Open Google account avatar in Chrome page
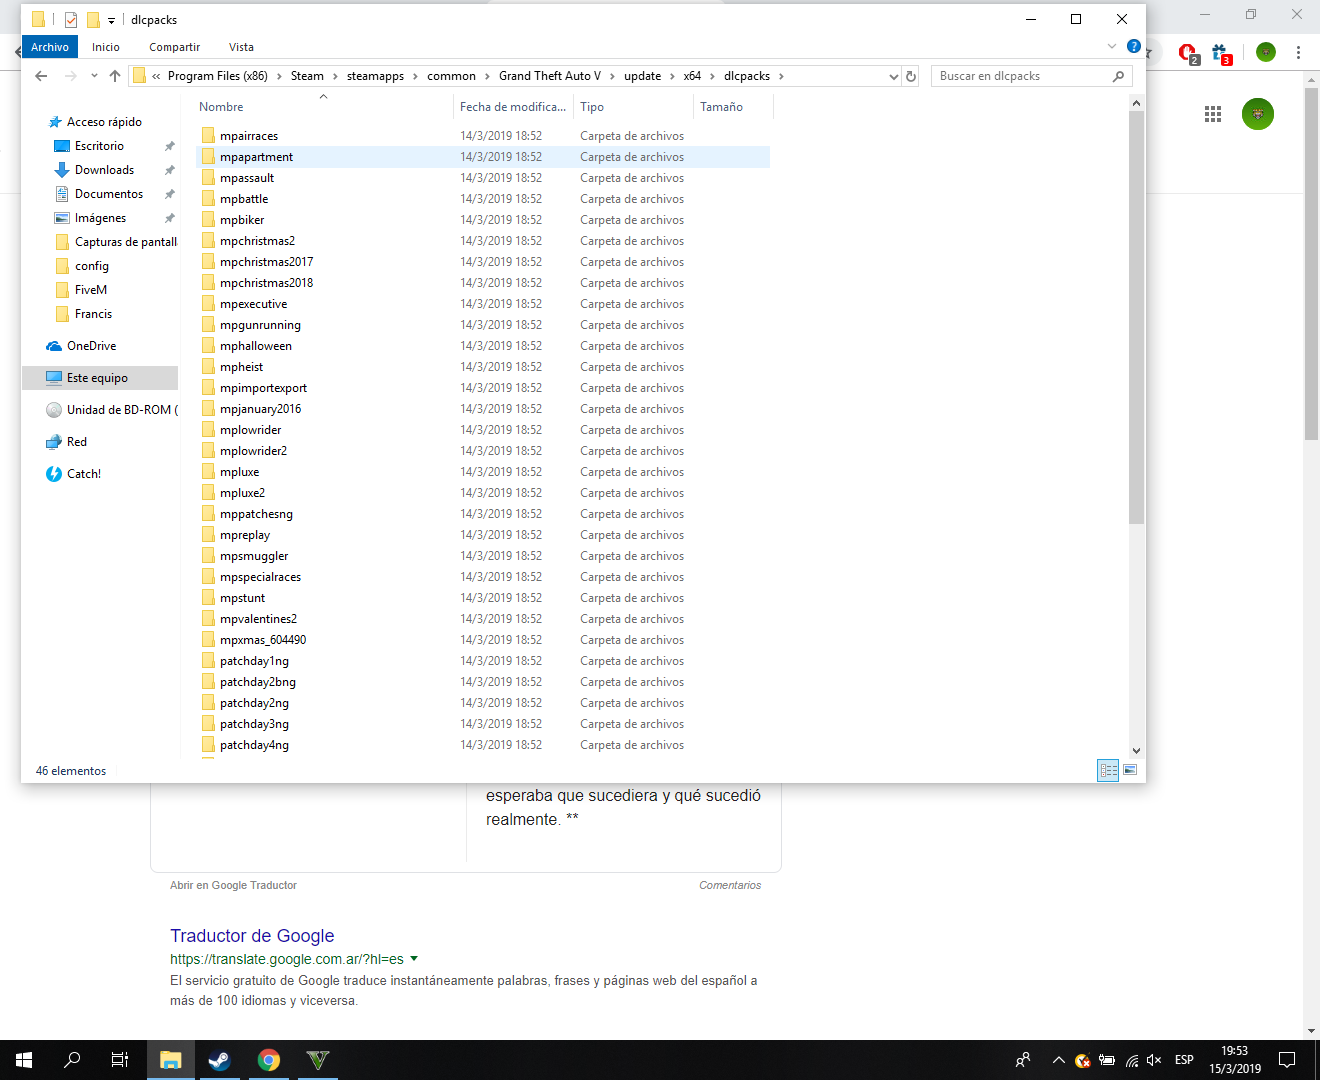The height and width of the screenshot is (1080, 1320). point(1258,114)
